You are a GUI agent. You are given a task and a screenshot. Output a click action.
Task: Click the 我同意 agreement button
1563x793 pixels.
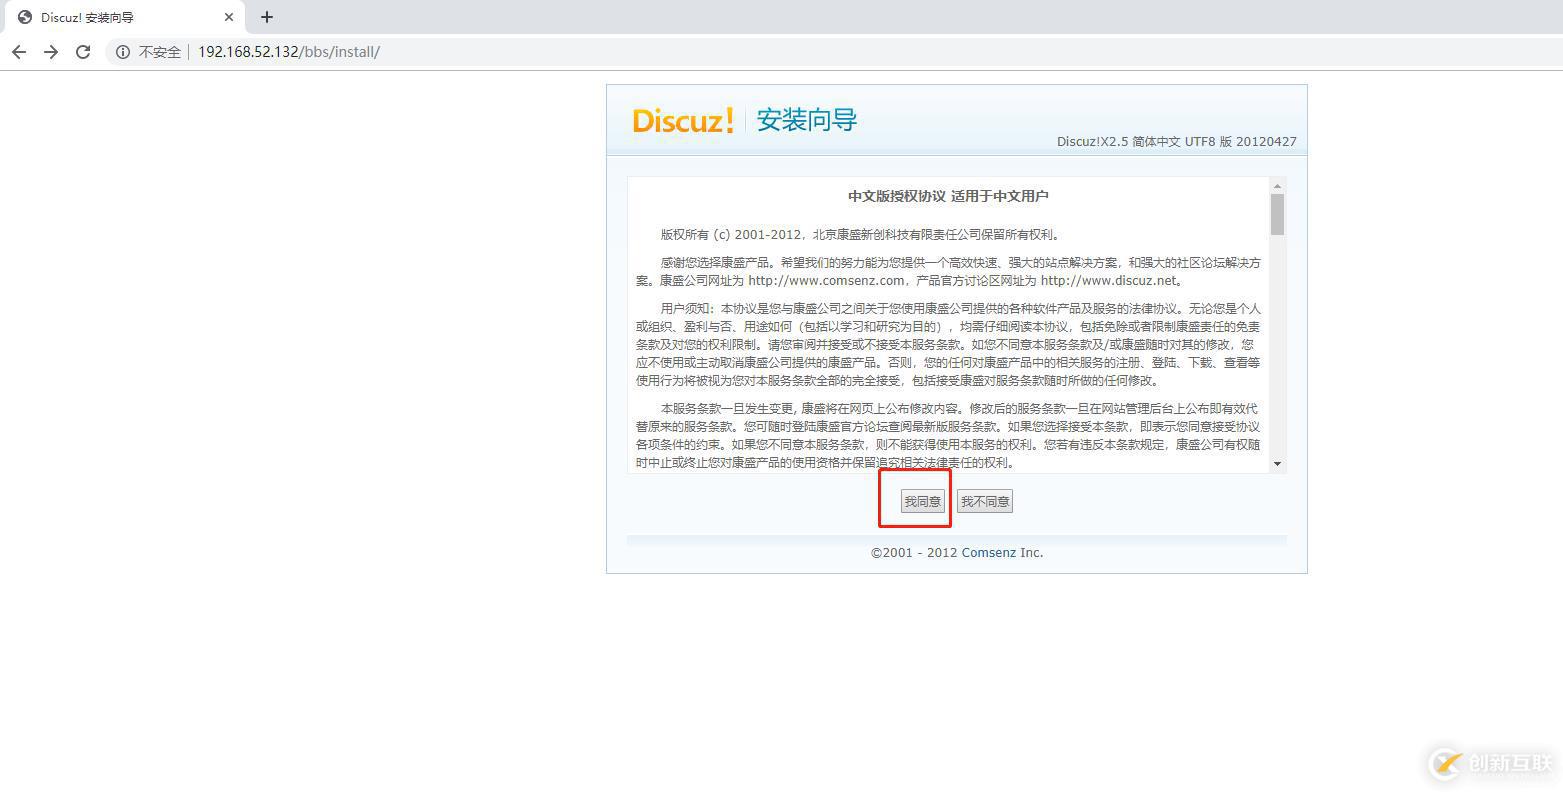919,501
